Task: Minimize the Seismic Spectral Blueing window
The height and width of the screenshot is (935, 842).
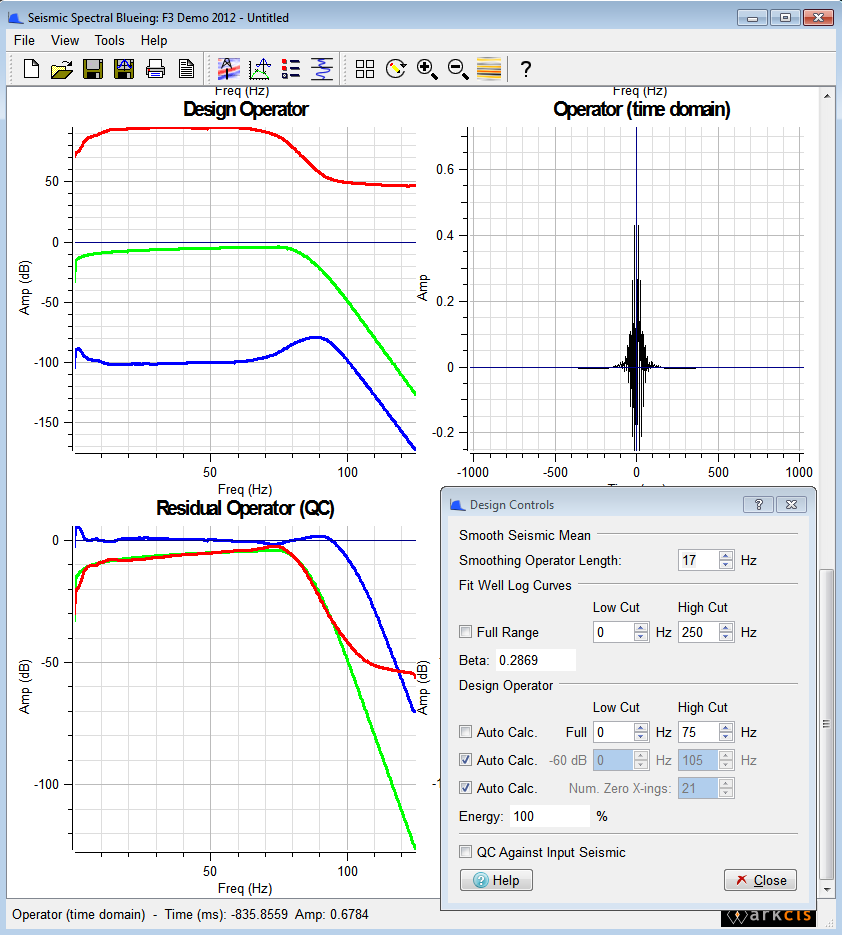Action: [752, 18]
